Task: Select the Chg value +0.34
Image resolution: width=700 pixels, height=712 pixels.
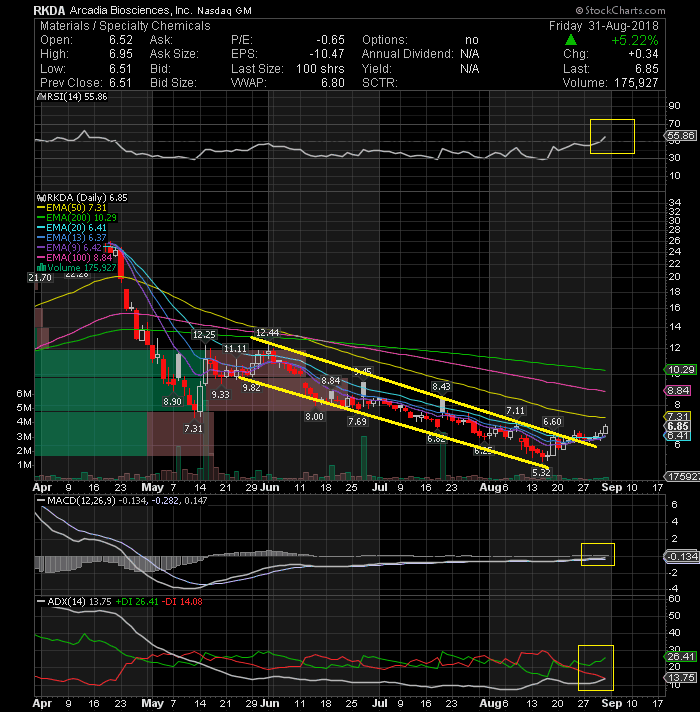Action: click(643, 54)
